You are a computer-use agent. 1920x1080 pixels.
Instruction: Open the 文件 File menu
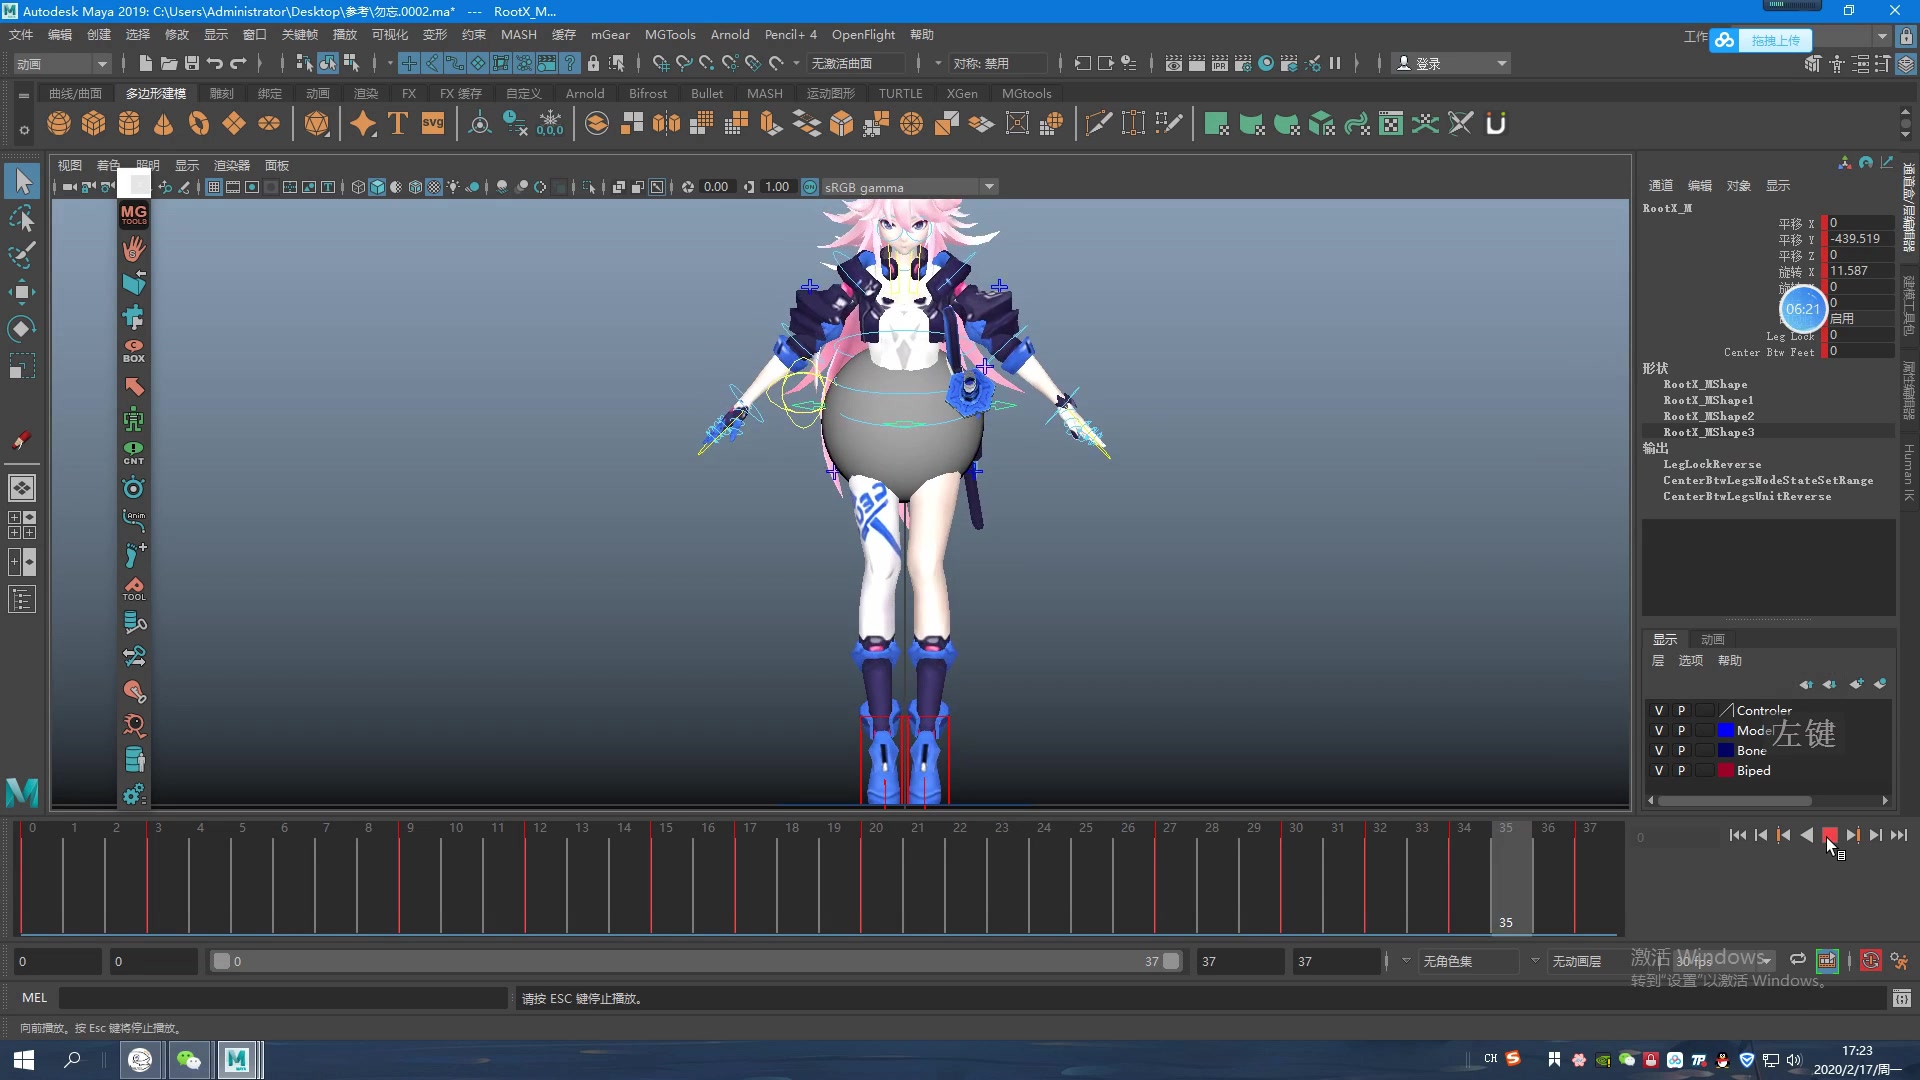coord(21,34)
